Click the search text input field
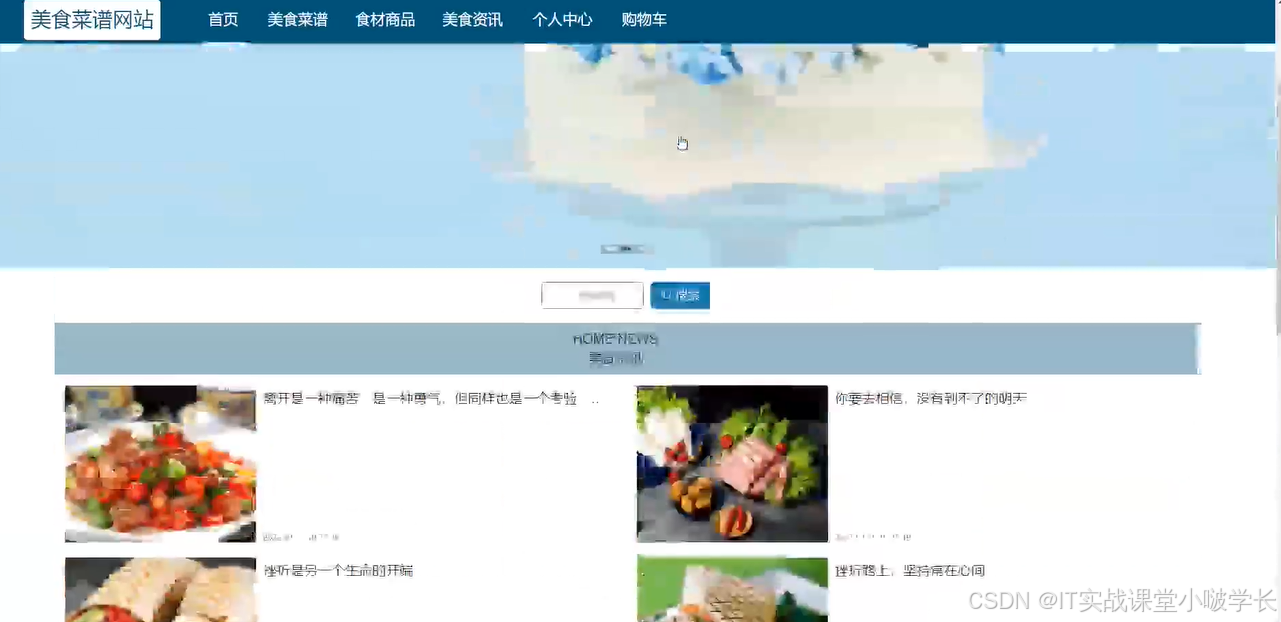The width and height of the screenshot is (1281, 622). (592, 296)
